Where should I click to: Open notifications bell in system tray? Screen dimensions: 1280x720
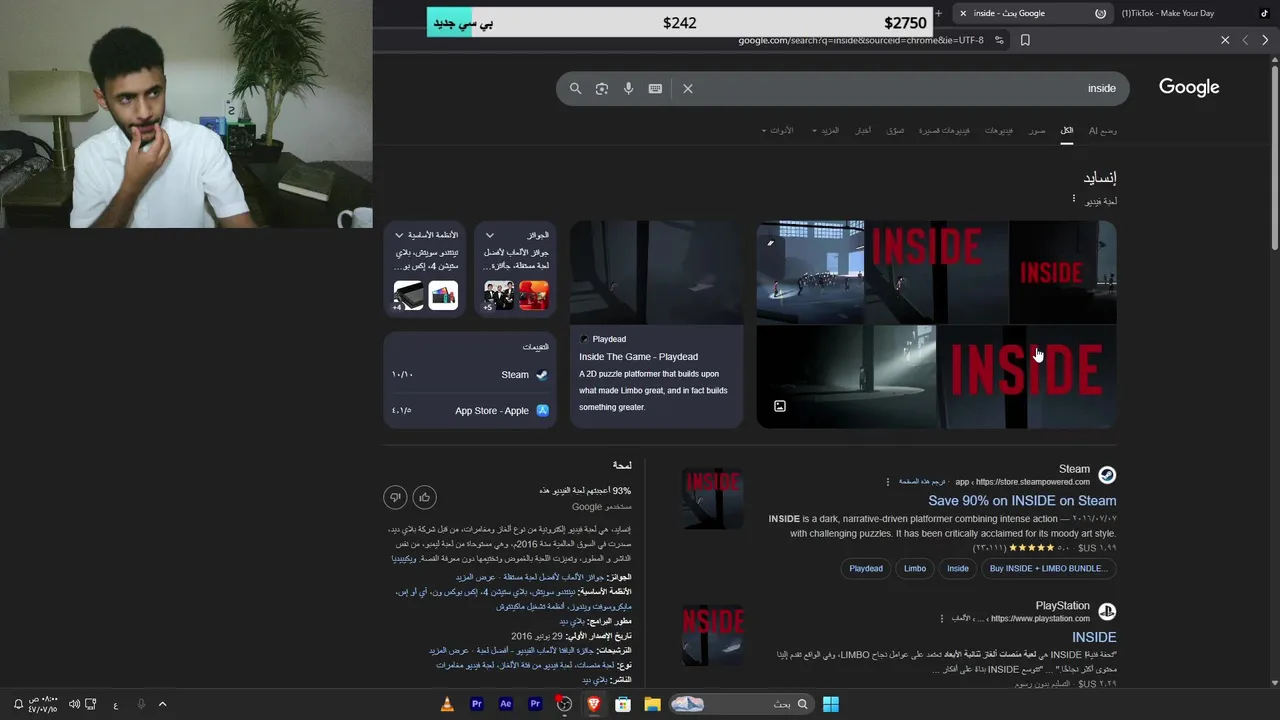click(18, 704)
